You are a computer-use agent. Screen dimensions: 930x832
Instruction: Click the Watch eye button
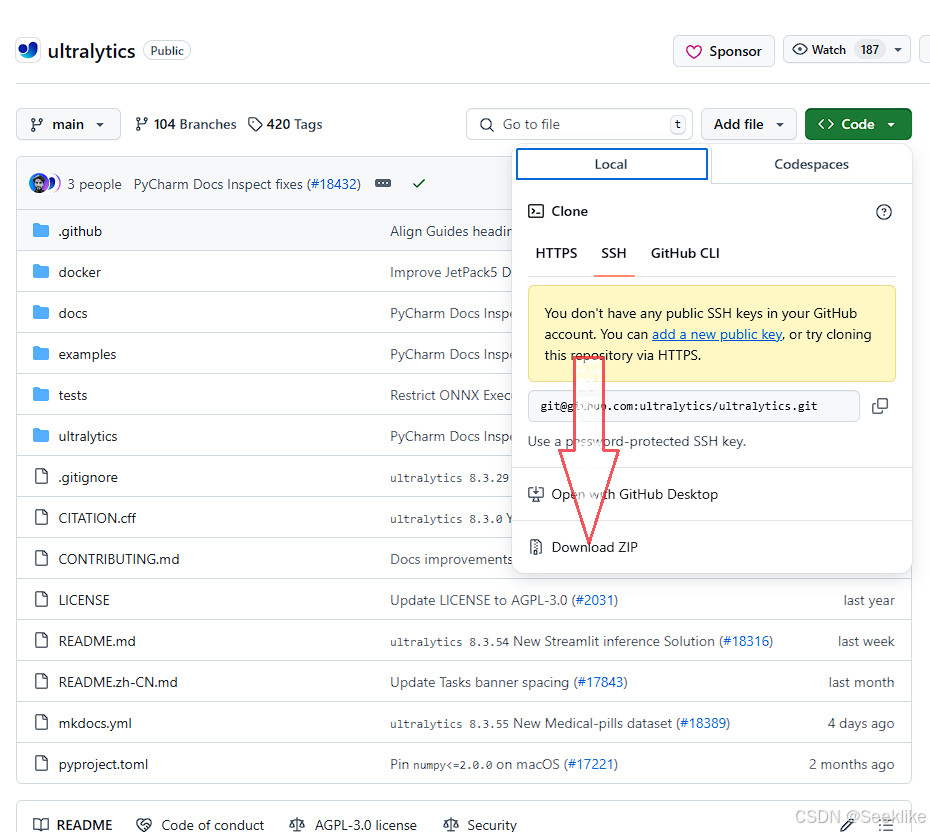point(819,50)
